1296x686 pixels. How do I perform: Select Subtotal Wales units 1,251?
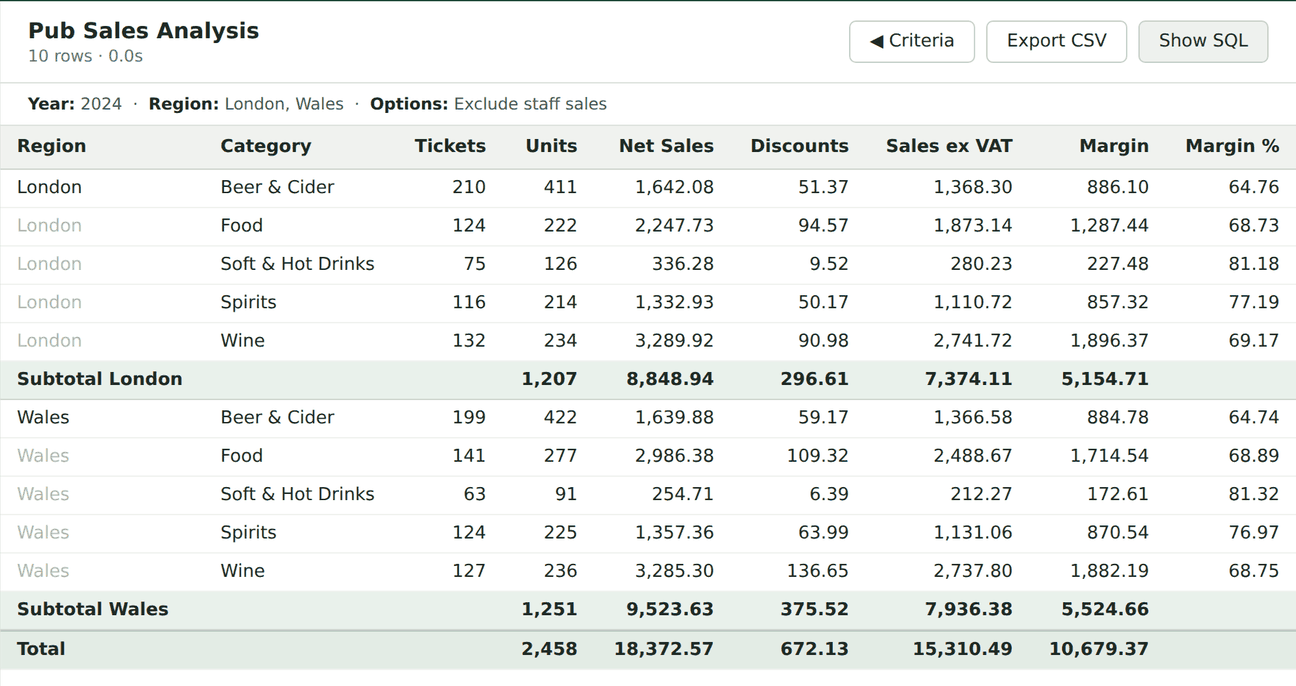(549, 609)
